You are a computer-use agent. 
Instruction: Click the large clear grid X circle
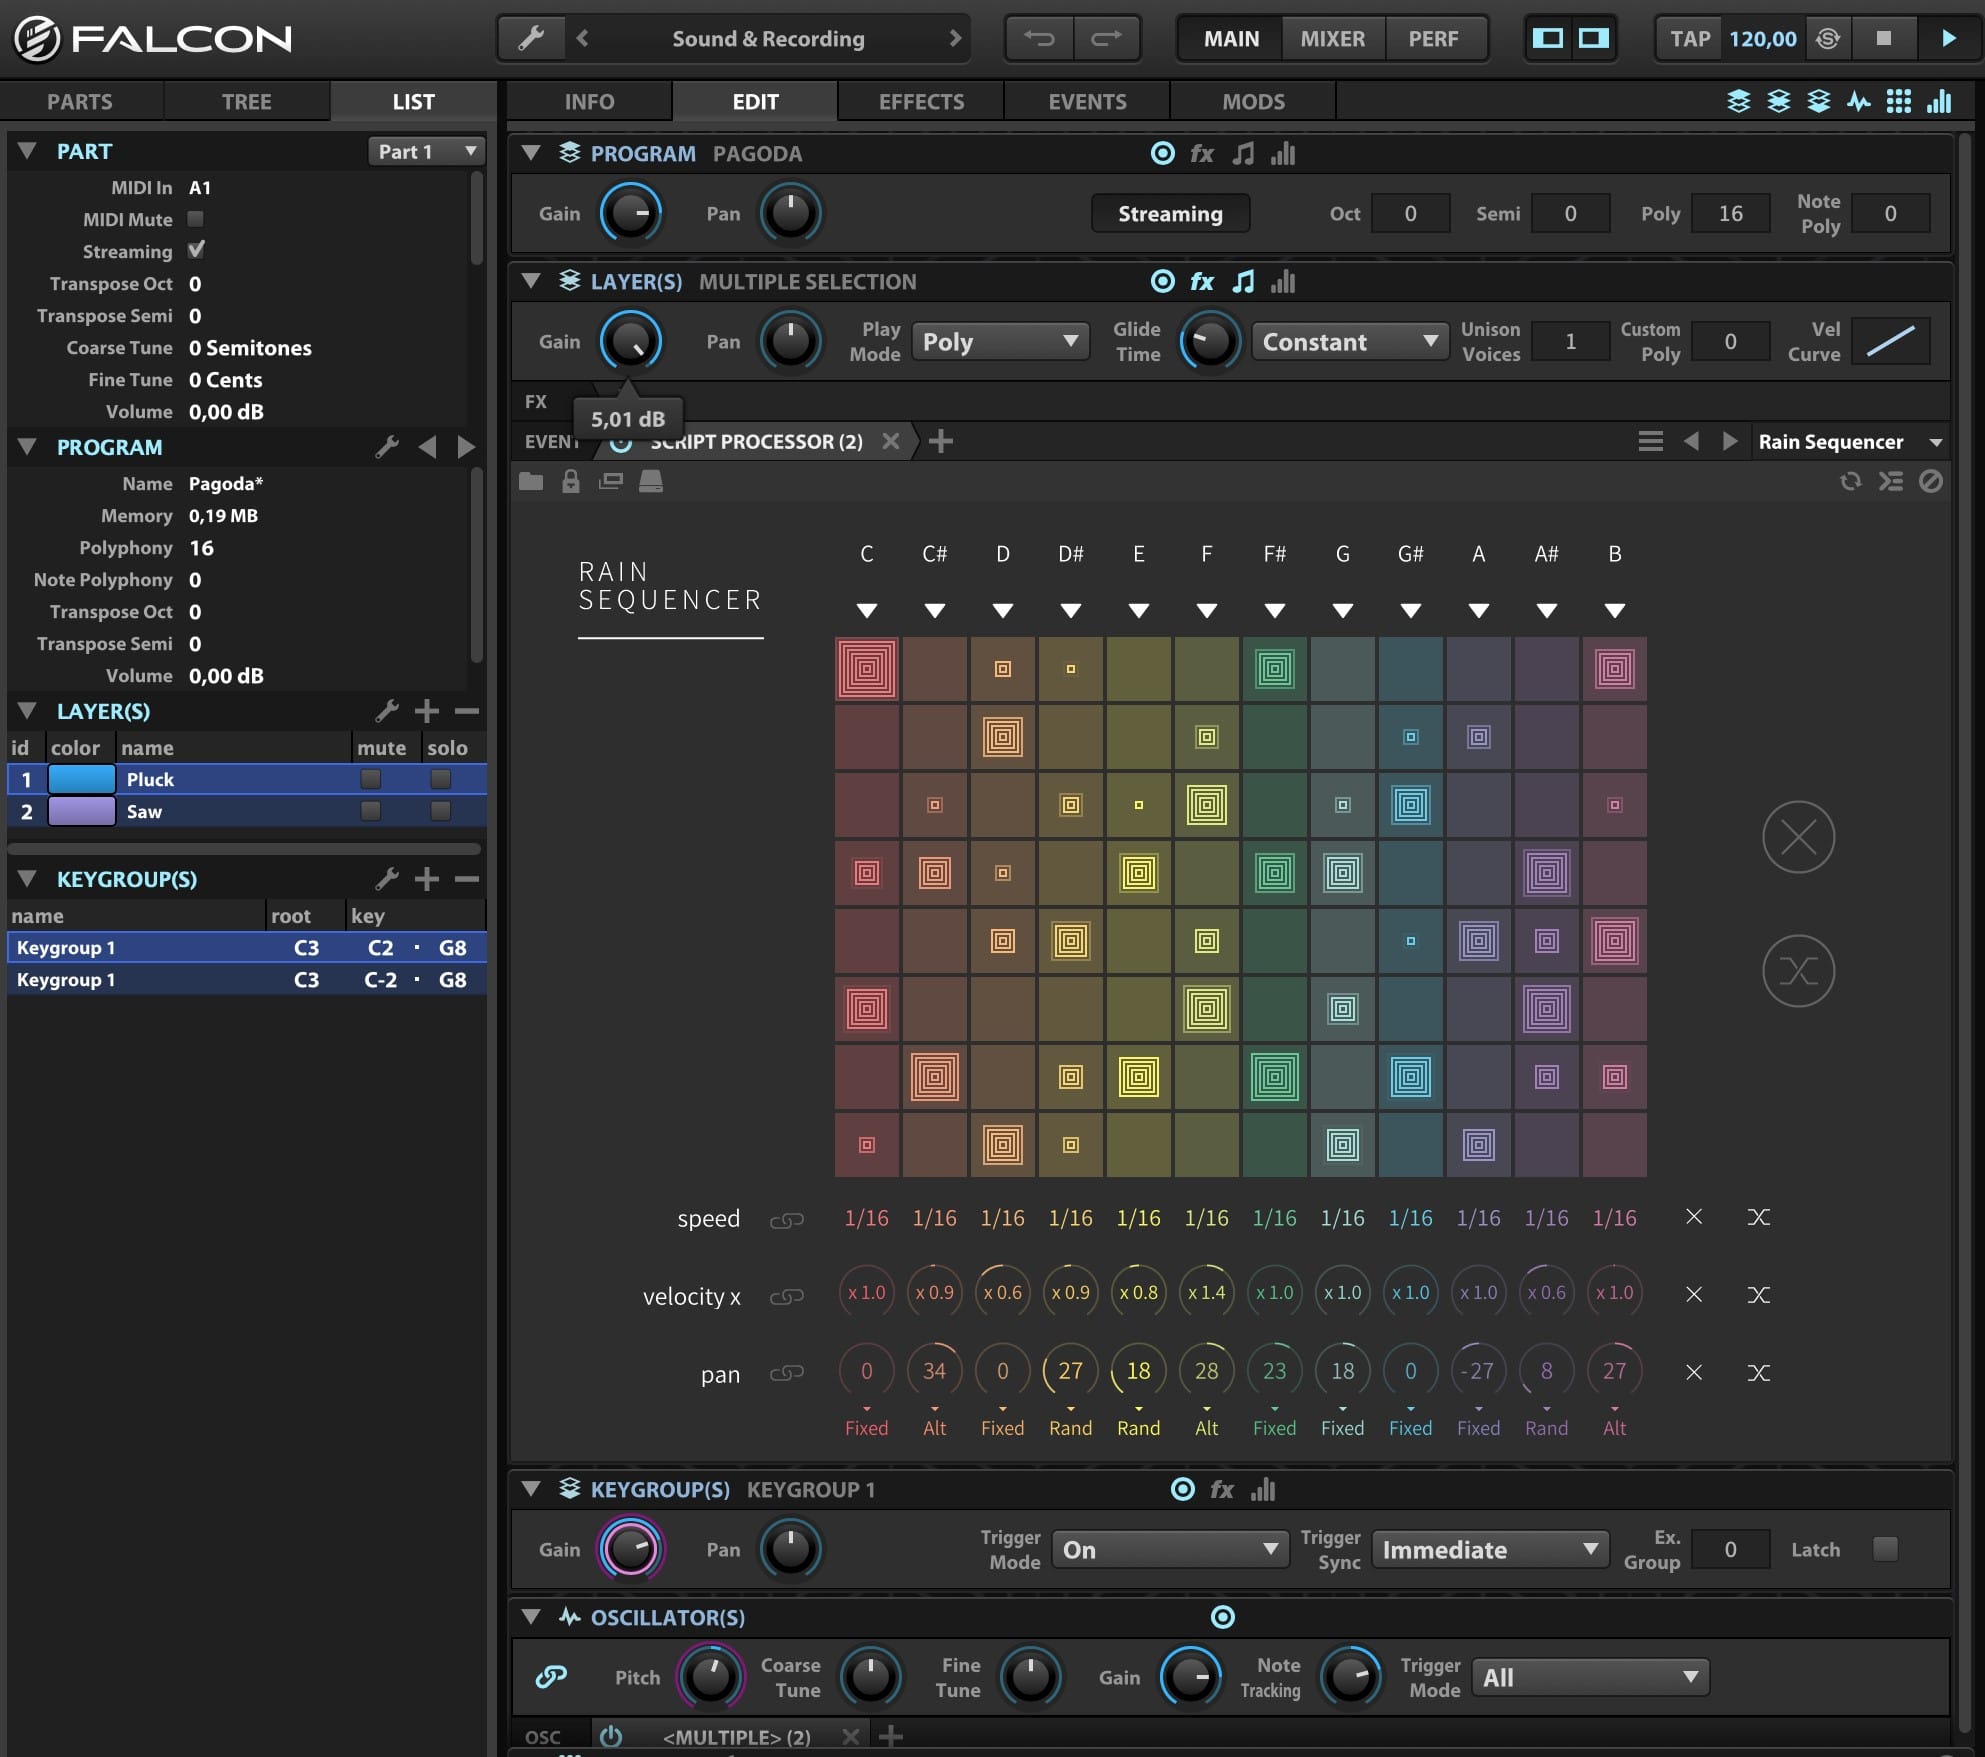coord(1798,837)
